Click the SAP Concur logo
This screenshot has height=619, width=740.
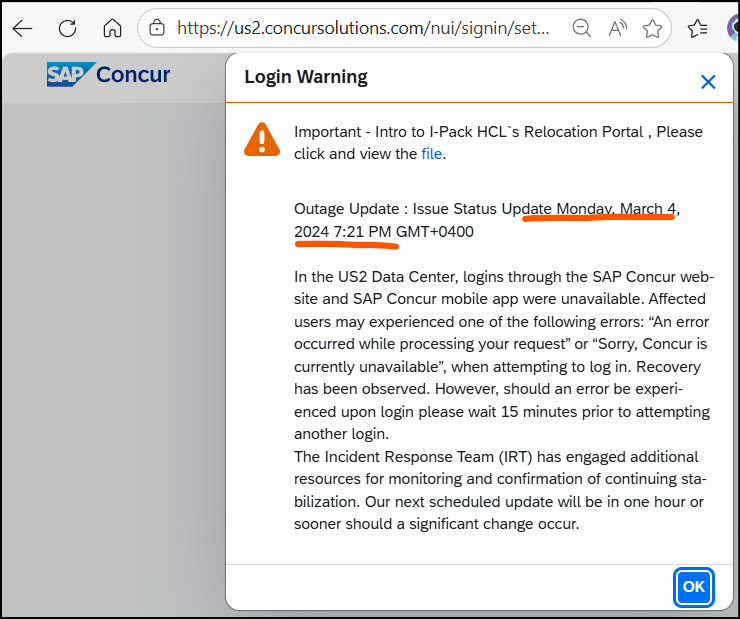[x=108, y=75]
